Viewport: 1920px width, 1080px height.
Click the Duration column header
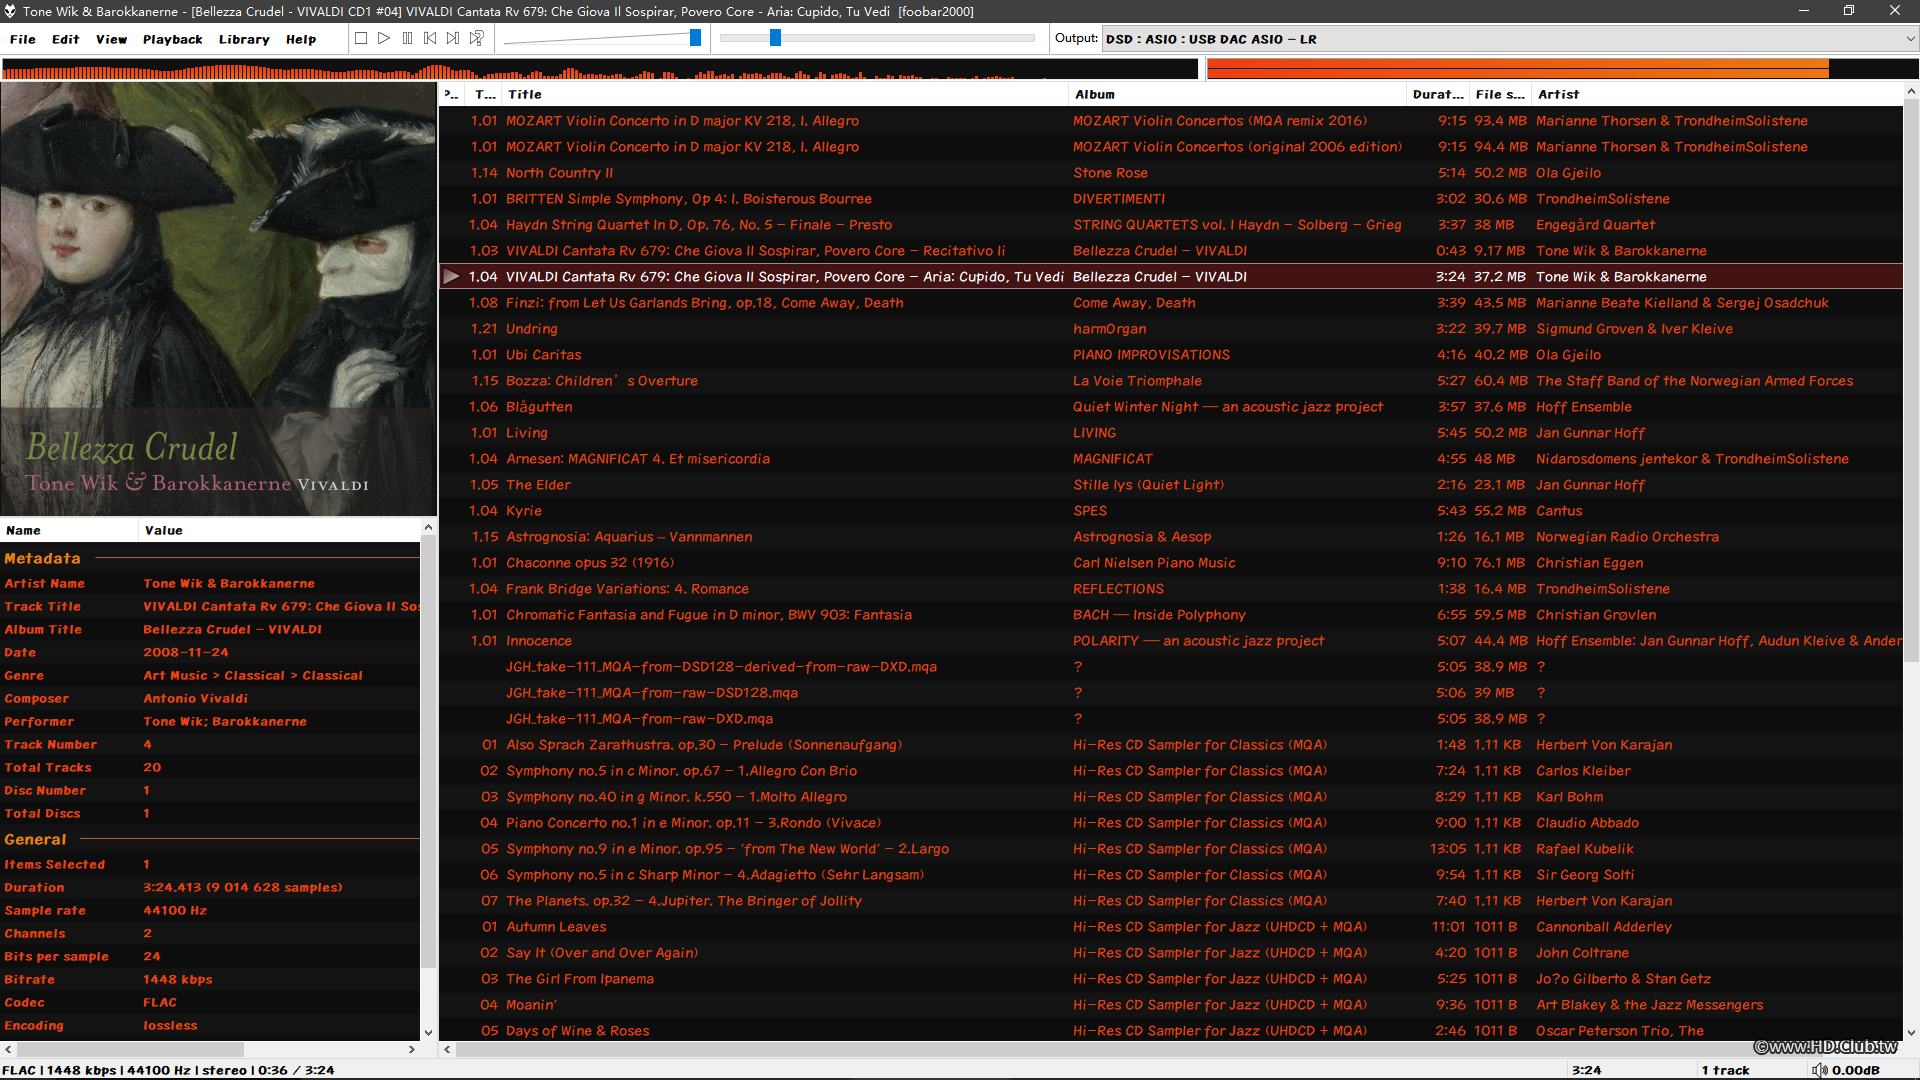point(1437,94)
